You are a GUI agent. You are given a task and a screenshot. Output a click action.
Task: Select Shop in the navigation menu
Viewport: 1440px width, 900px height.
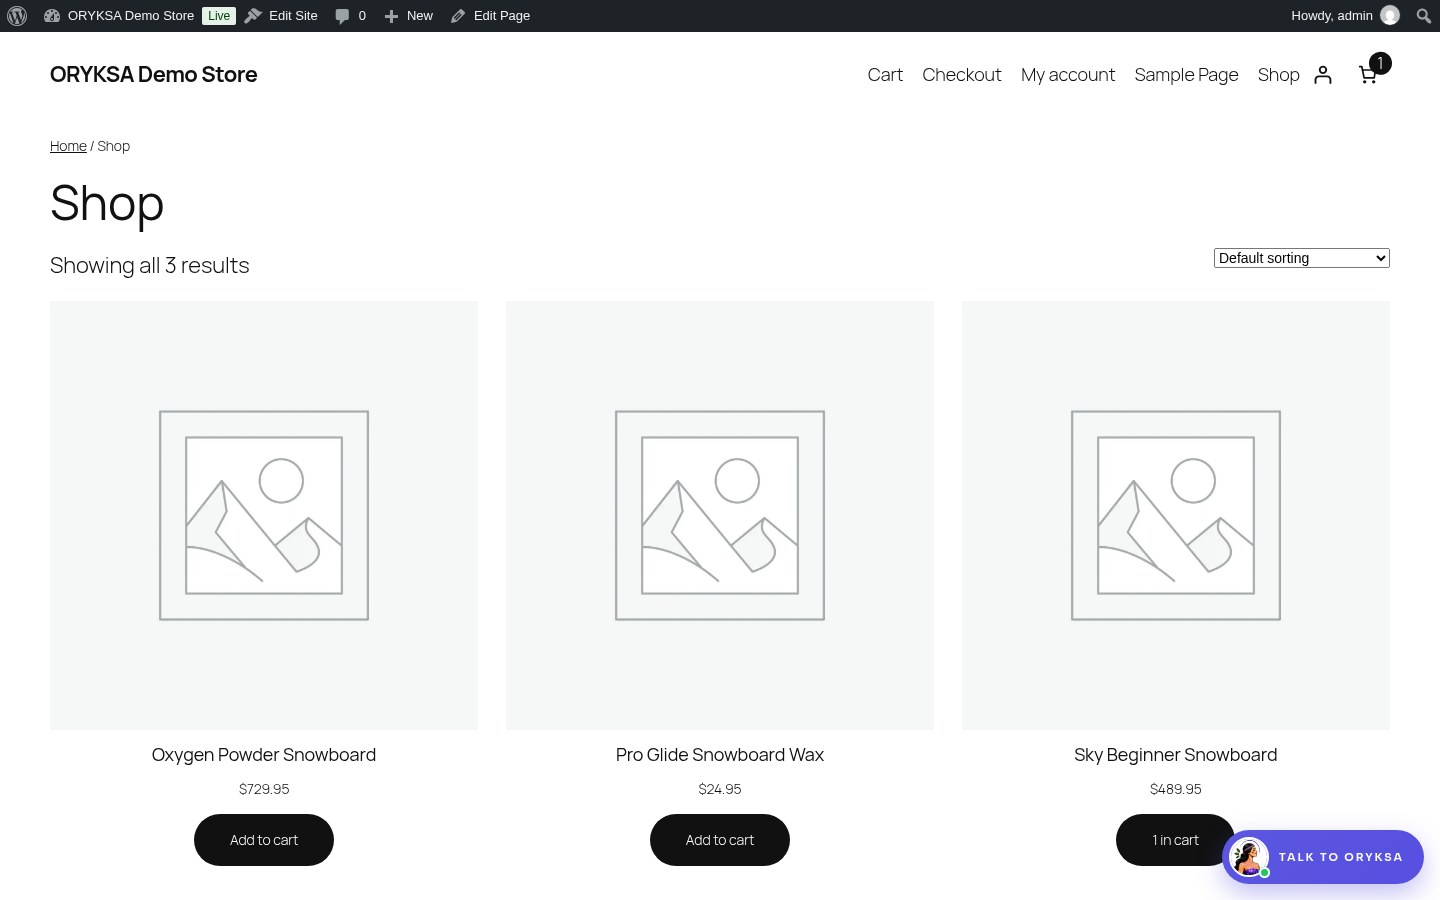pyautogui.click(x=1279, y=75)
